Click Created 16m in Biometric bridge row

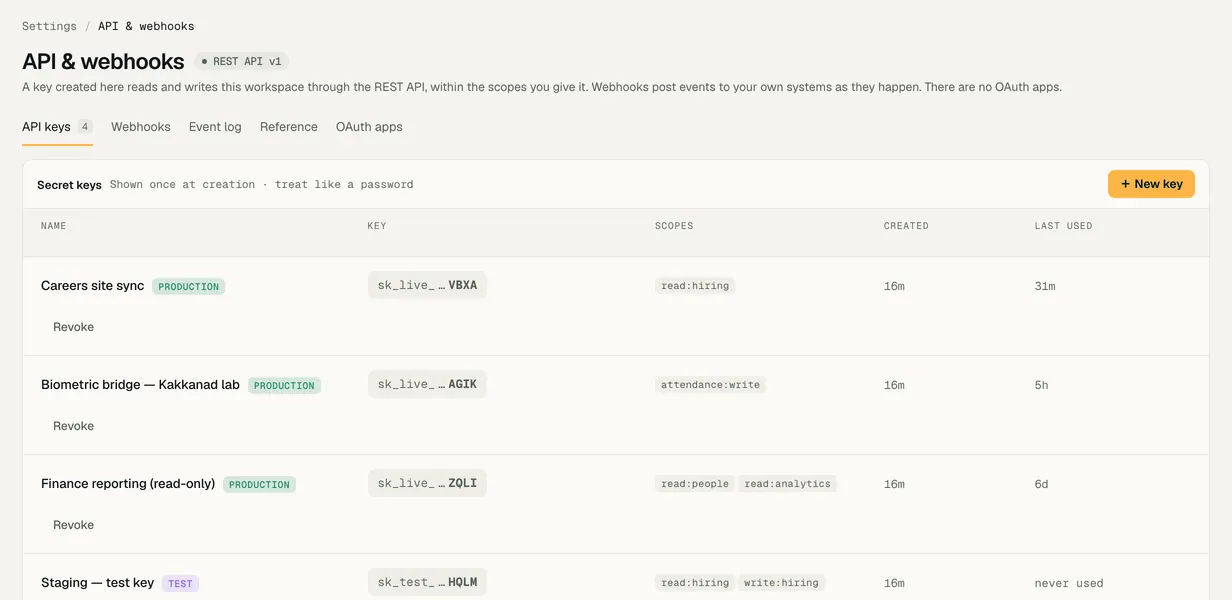[894, 385]
